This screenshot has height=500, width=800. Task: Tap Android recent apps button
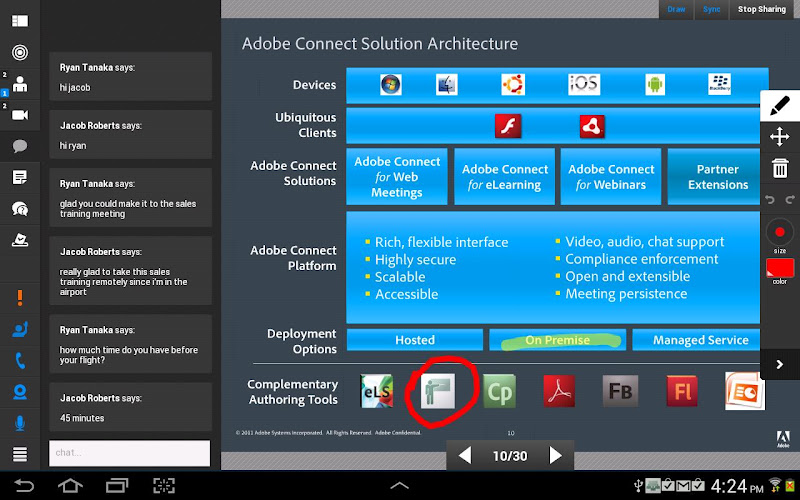click(x=117, y=485)
